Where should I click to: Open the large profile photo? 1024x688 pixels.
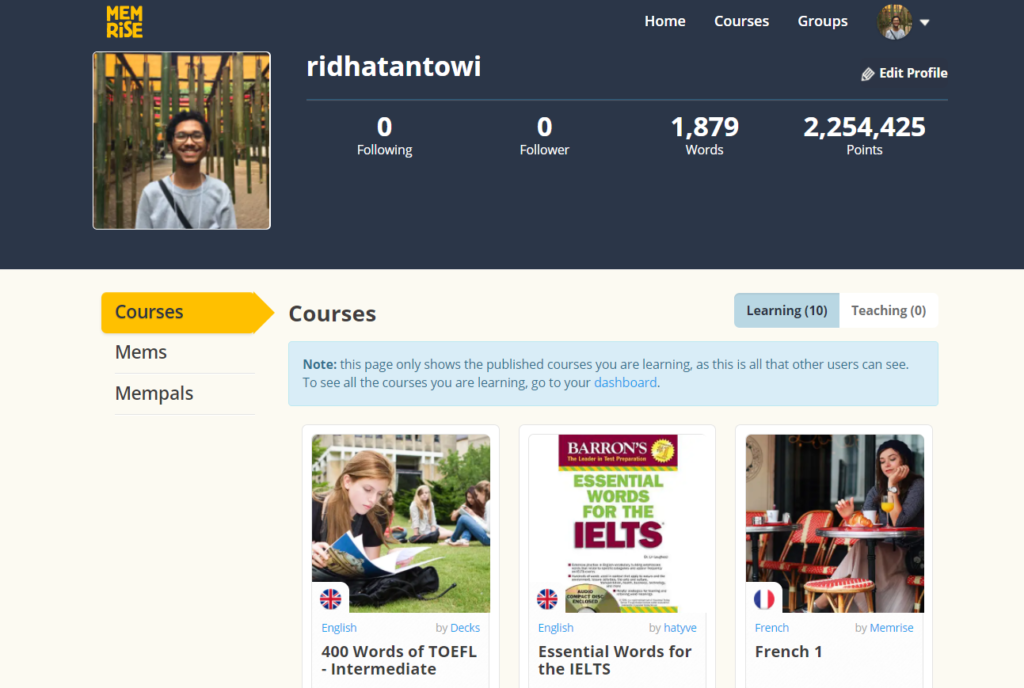tap(182, 141)
